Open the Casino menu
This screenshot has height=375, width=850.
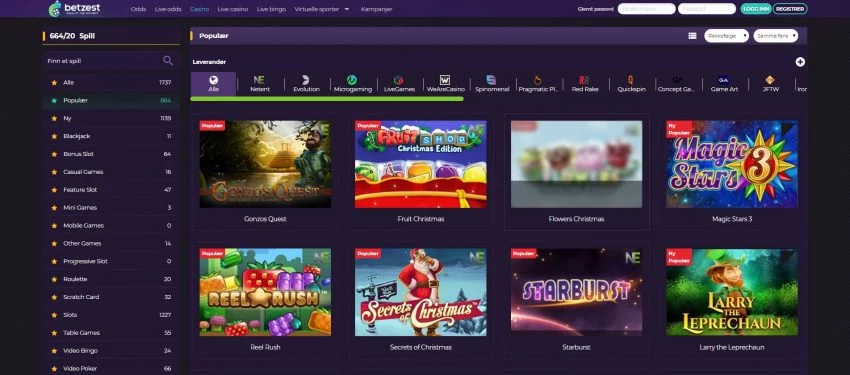[x=199, y=9]
